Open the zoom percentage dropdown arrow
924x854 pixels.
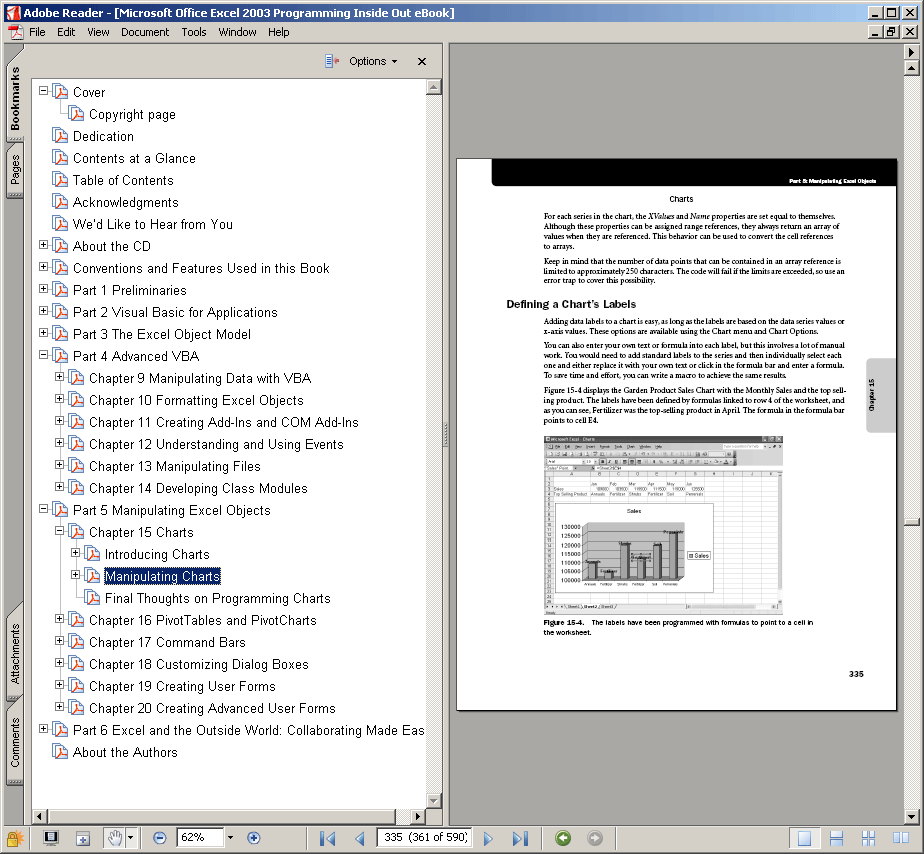[x=230, y=837]
